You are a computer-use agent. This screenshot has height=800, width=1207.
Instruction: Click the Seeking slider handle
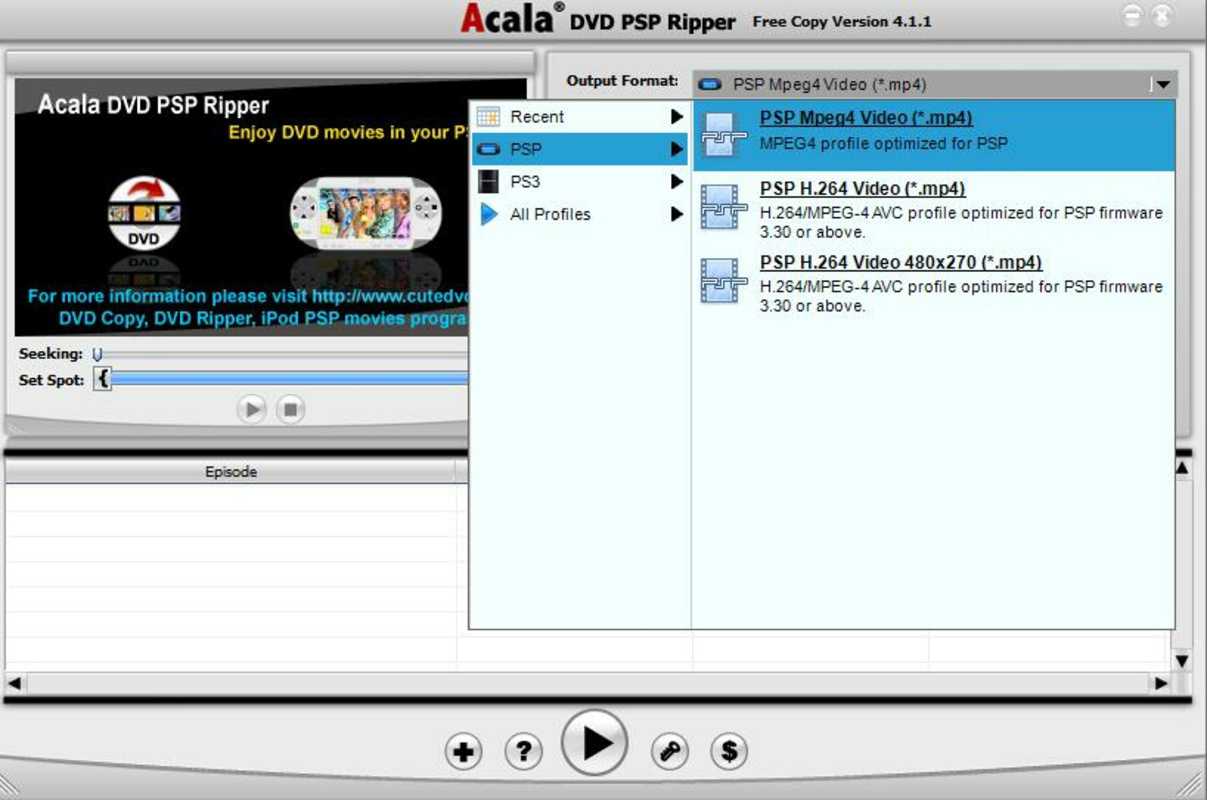click(97, 354)
